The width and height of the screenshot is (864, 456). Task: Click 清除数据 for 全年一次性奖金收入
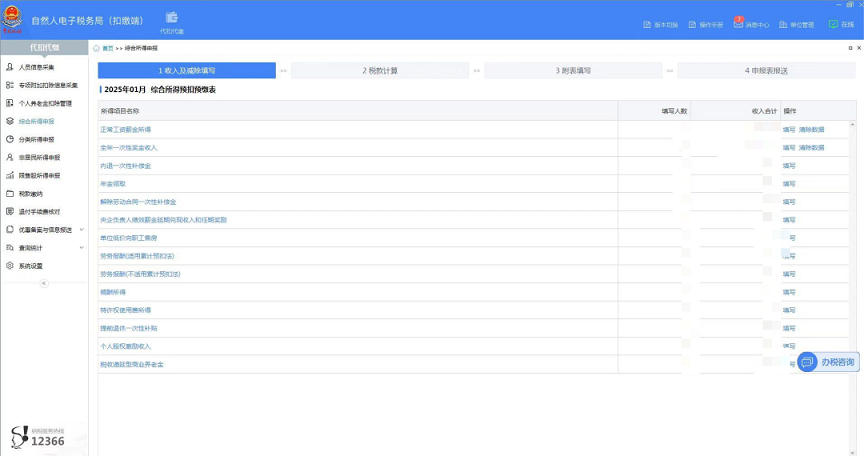click(811, 148)
